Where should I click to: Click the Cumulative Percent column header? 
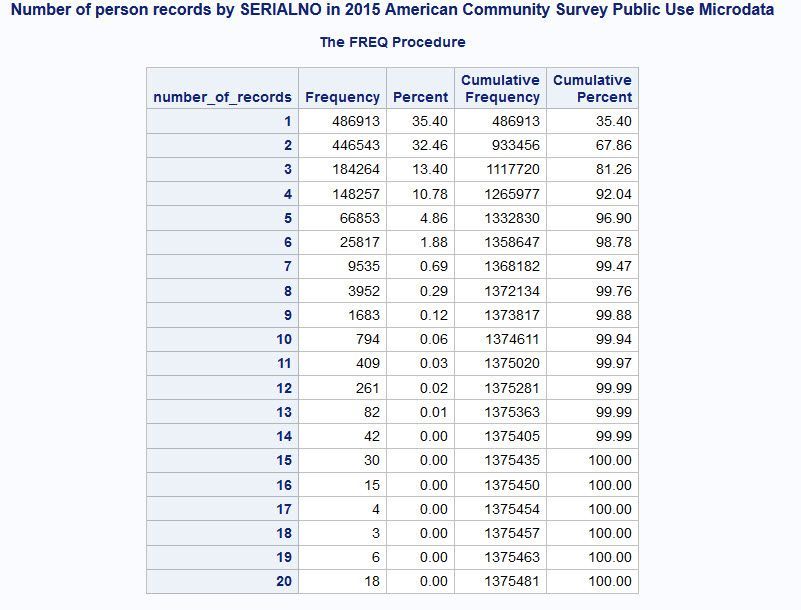pos(592,88)
